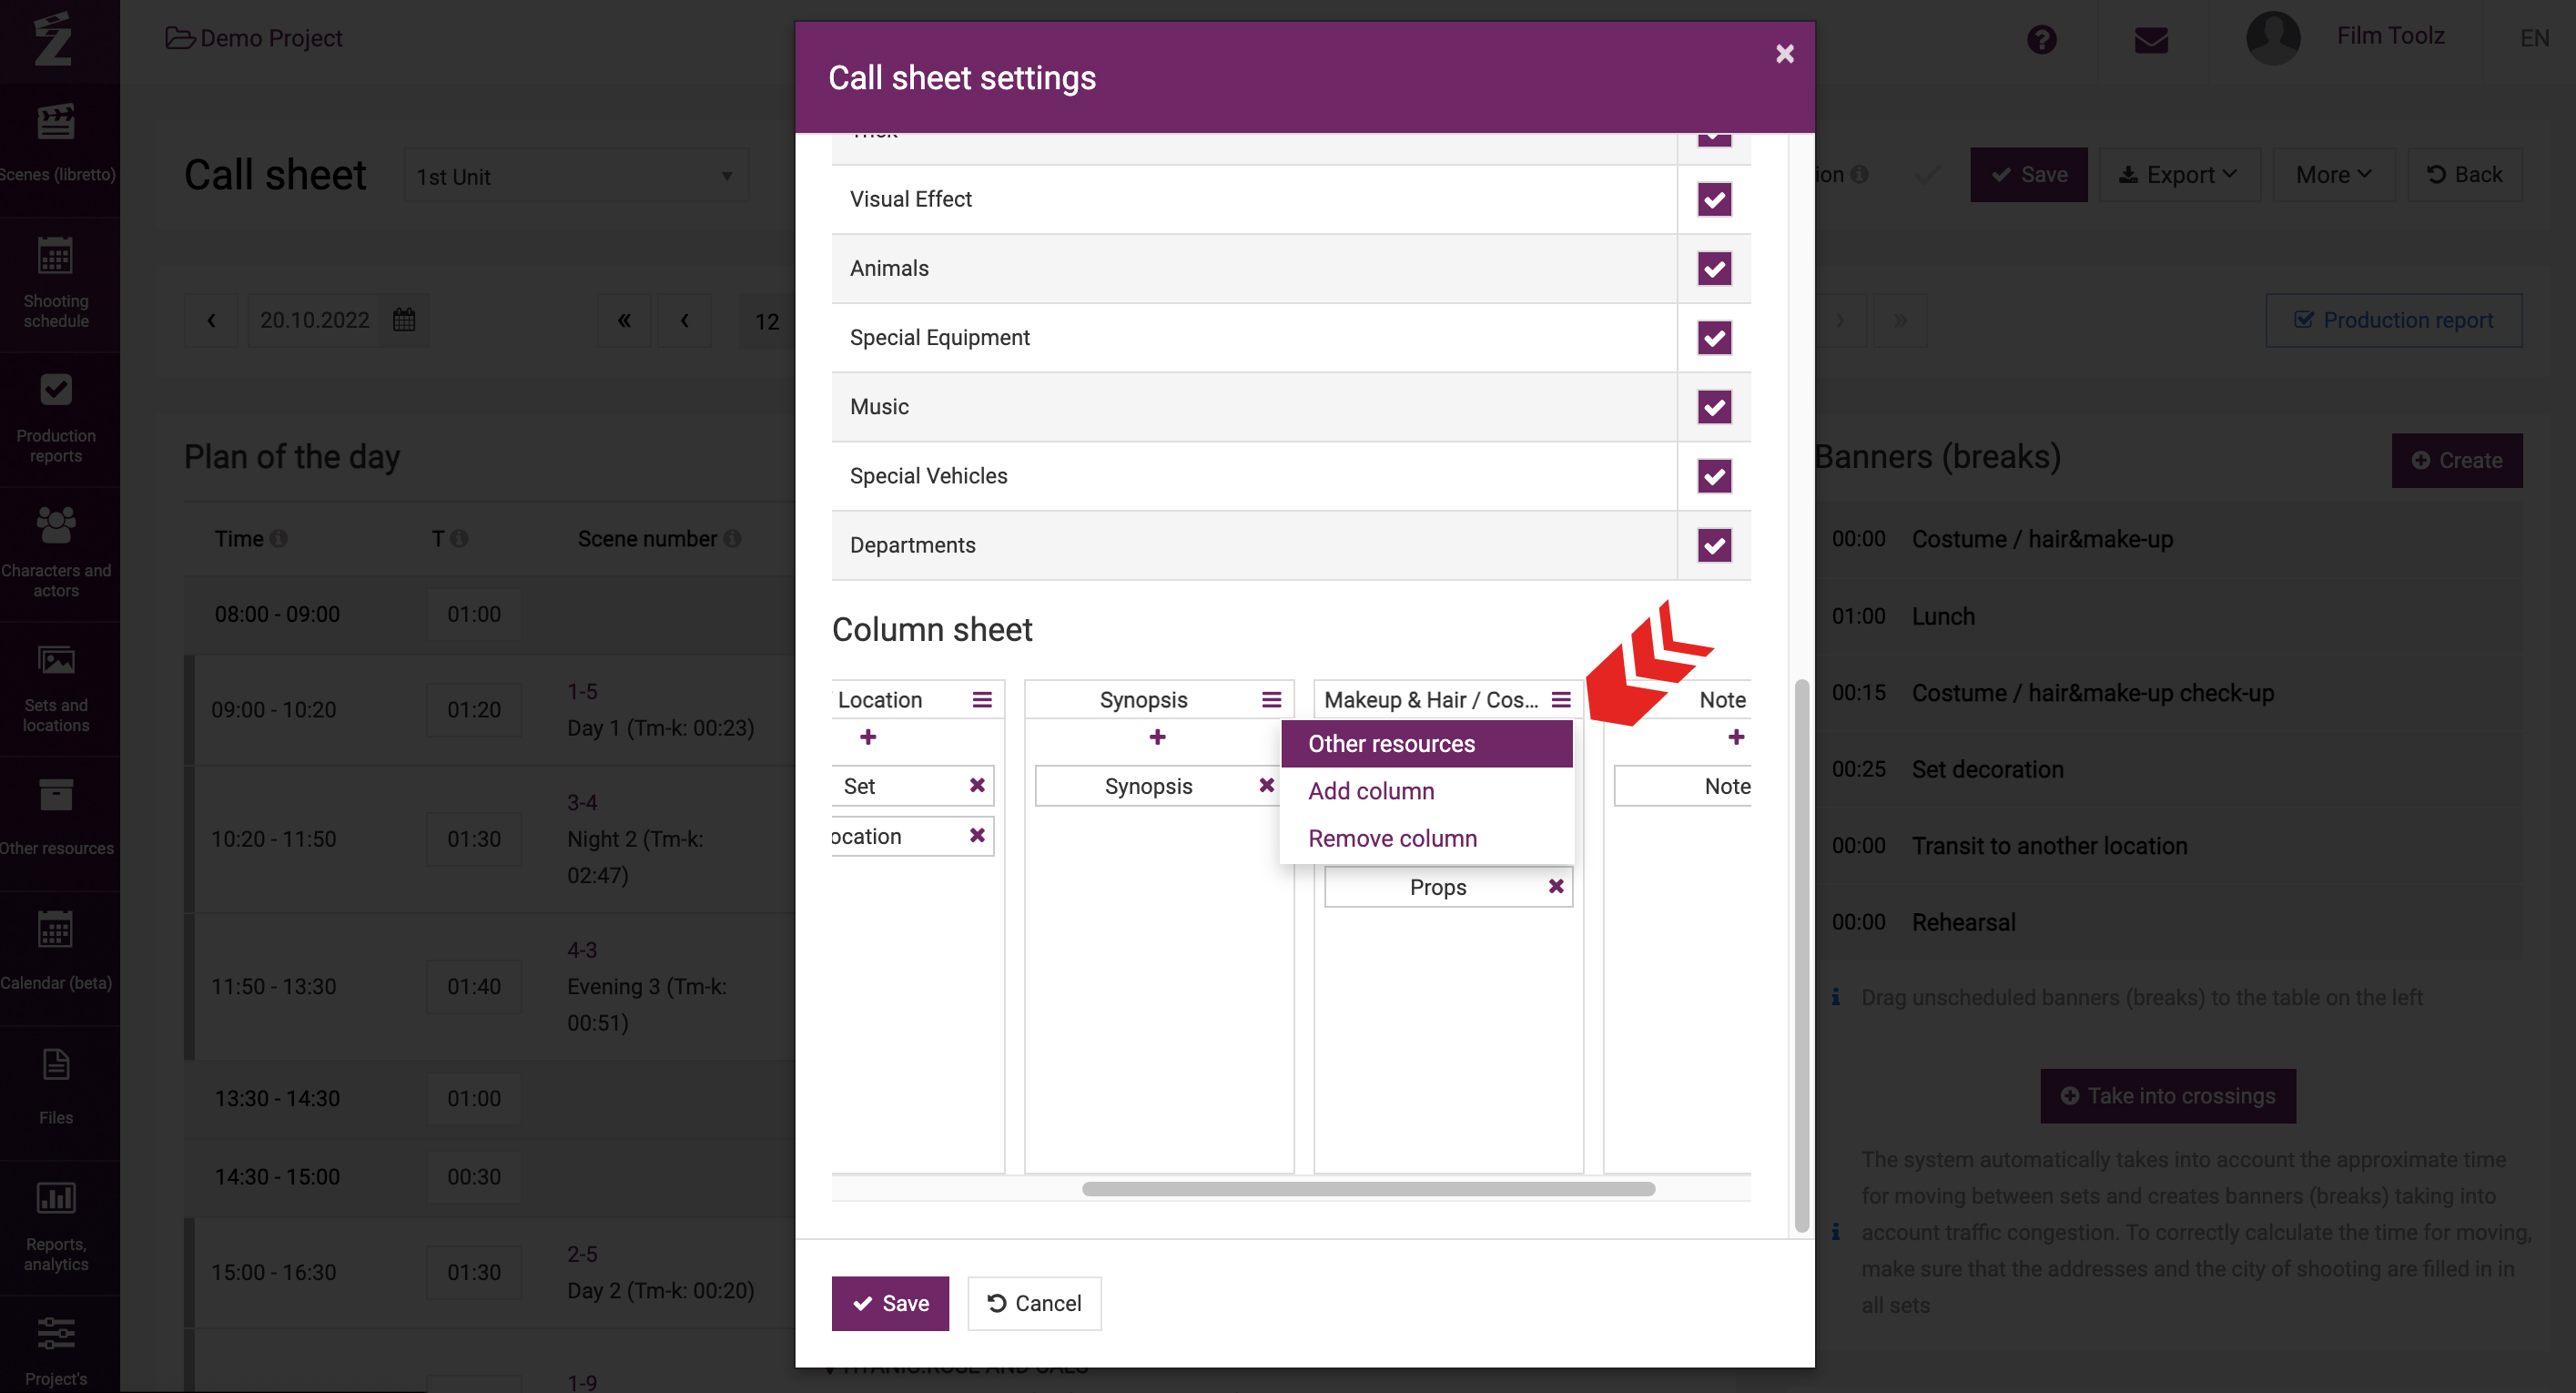Open Shooting schedule in sidebar
The width and height of the screenshot is (2576, 1393).
(x=57, y=282)
